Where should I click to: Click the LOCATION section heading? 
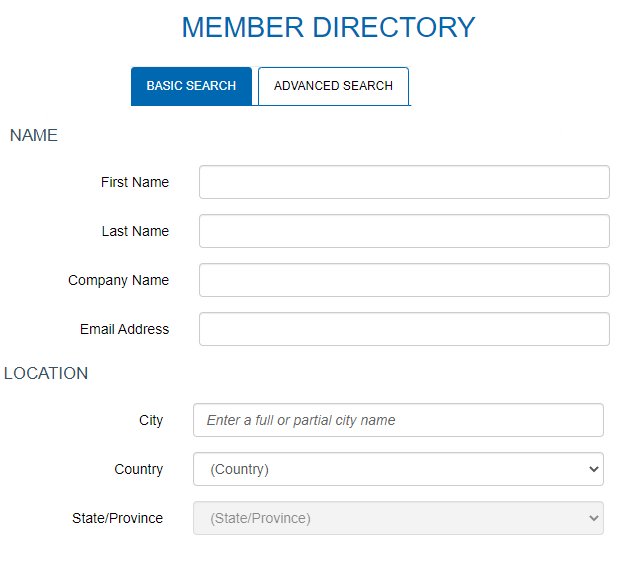click(46, 373)
